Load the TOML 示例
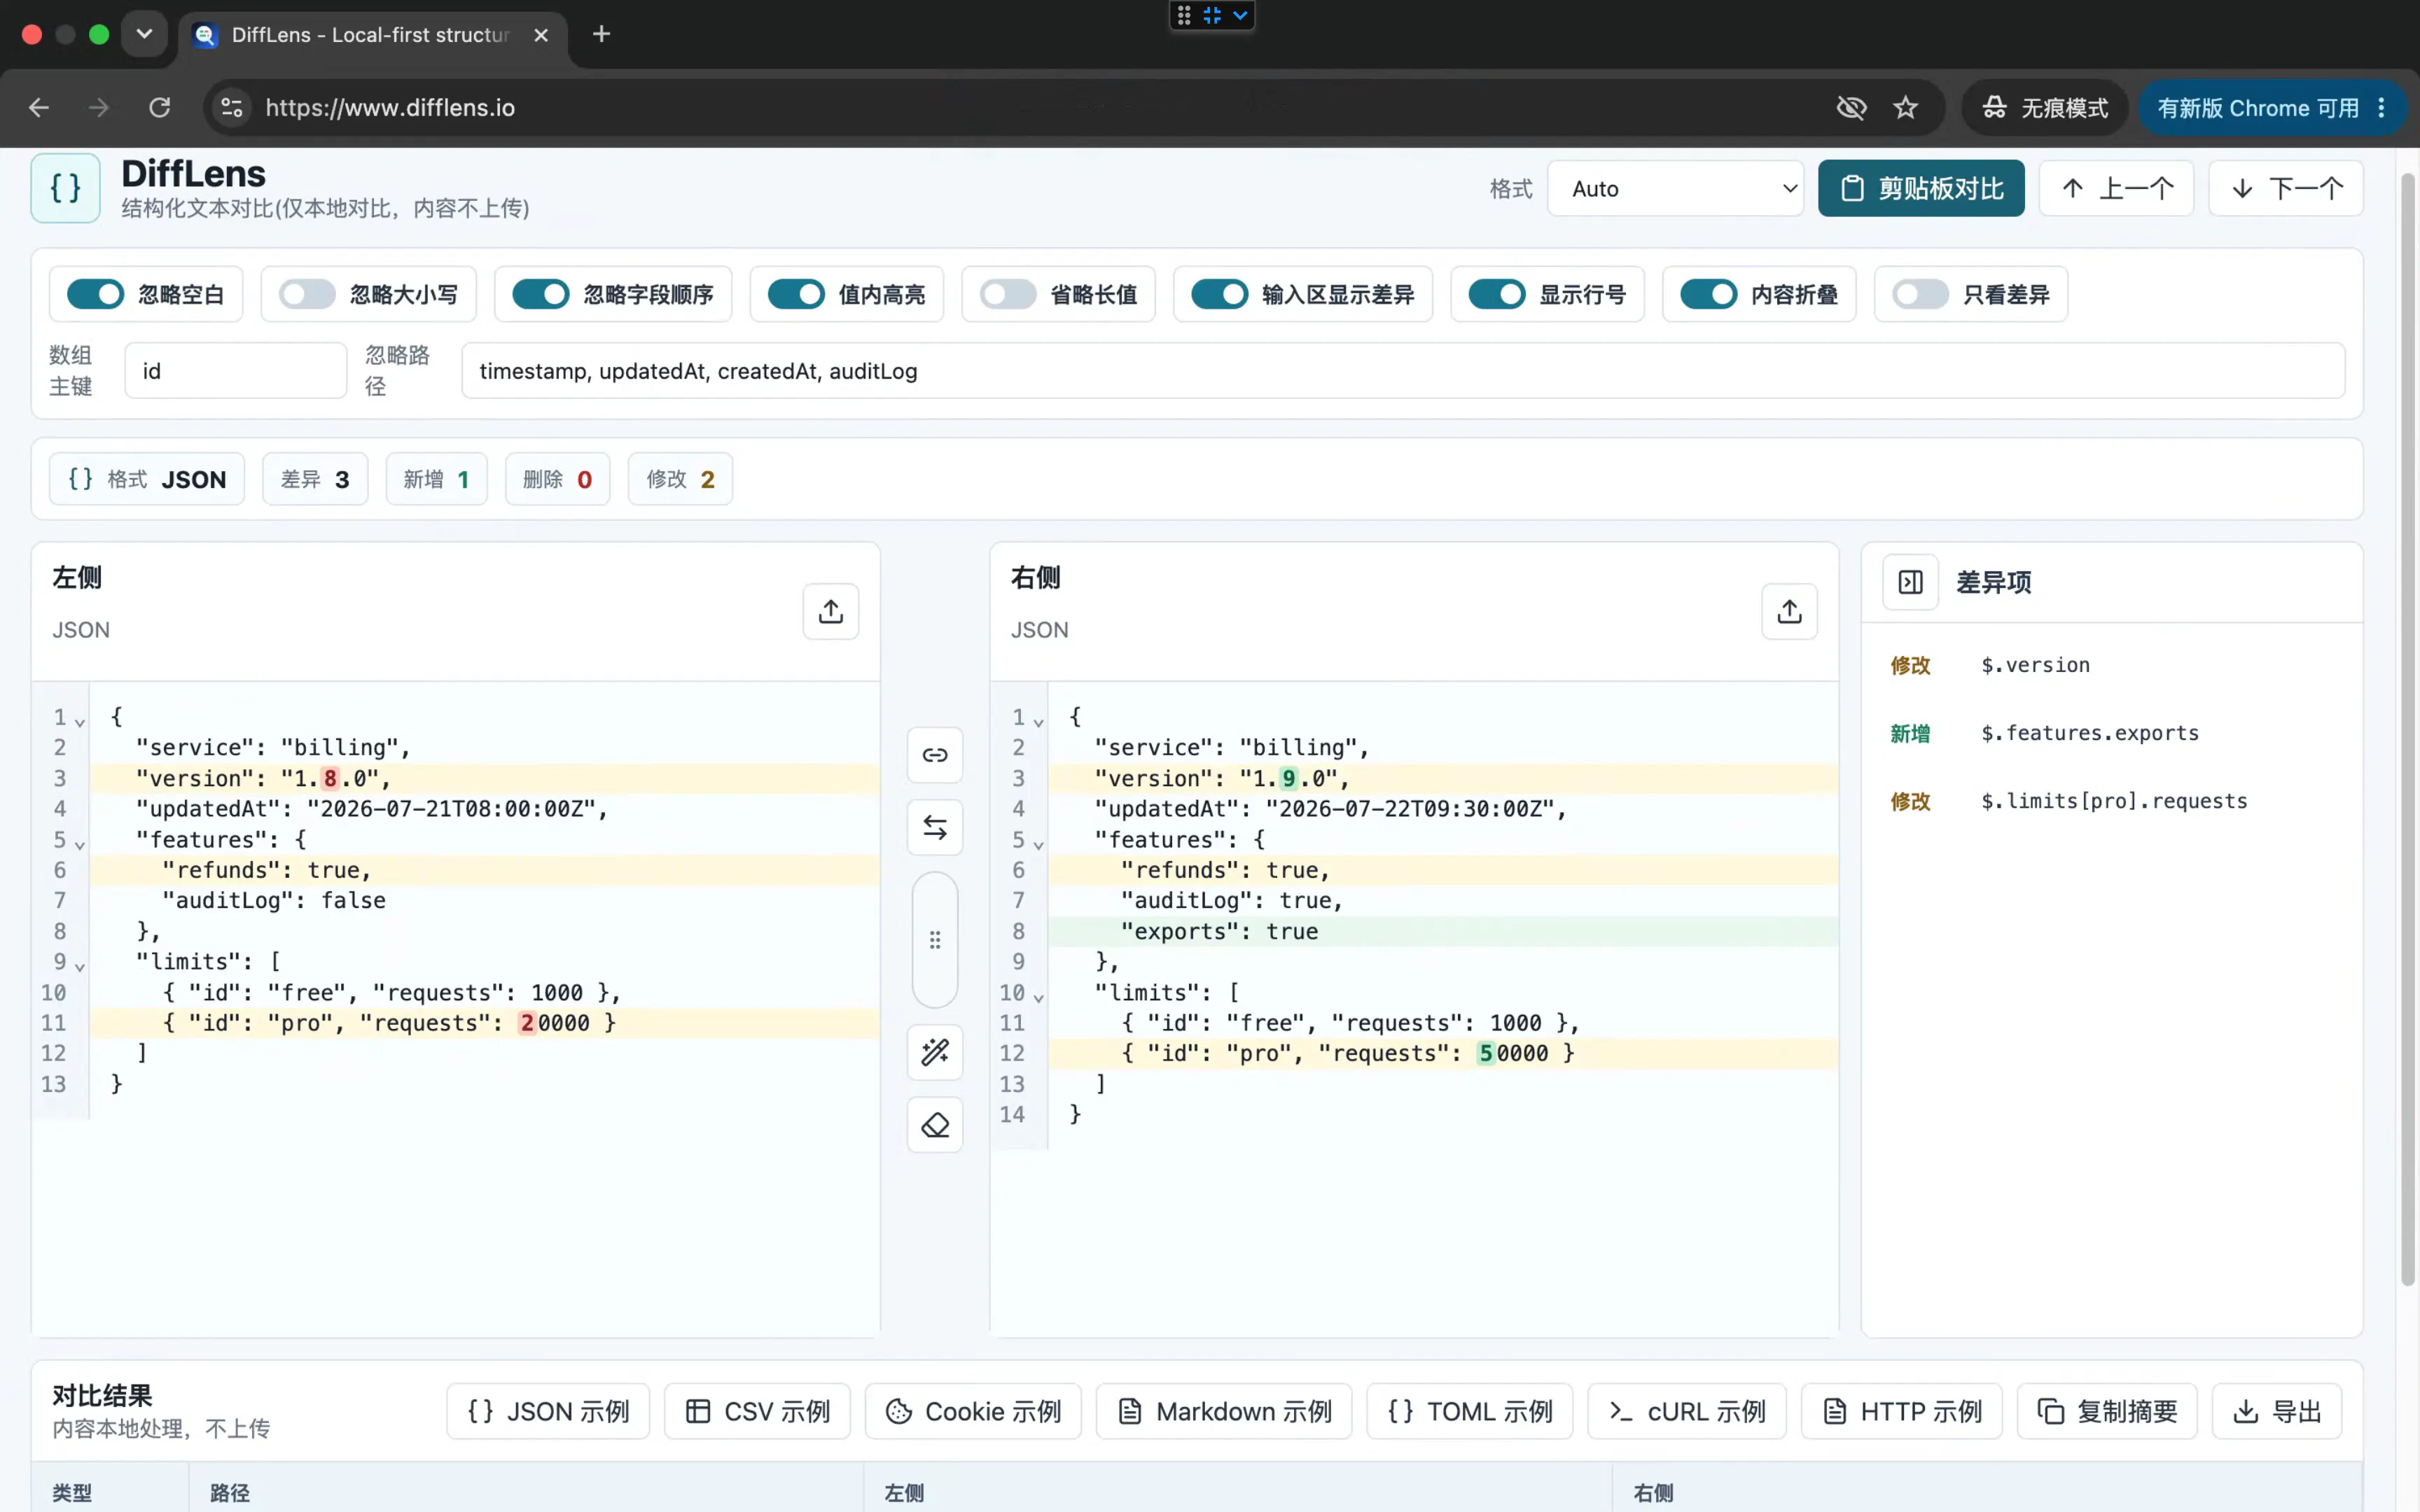The image size is (2420, 1512). tap(1470, 1411)
